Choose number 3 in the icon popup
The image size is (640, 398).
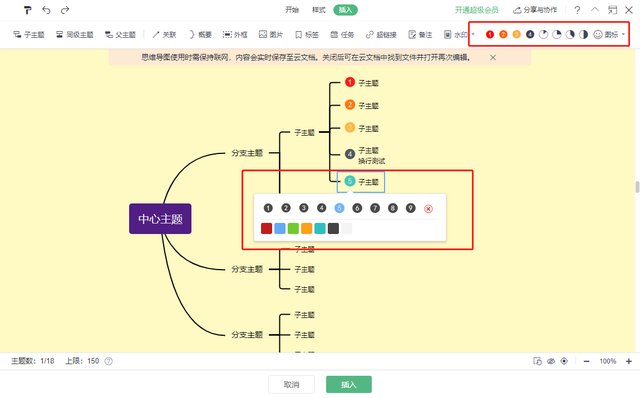click(x=304, y=208)
